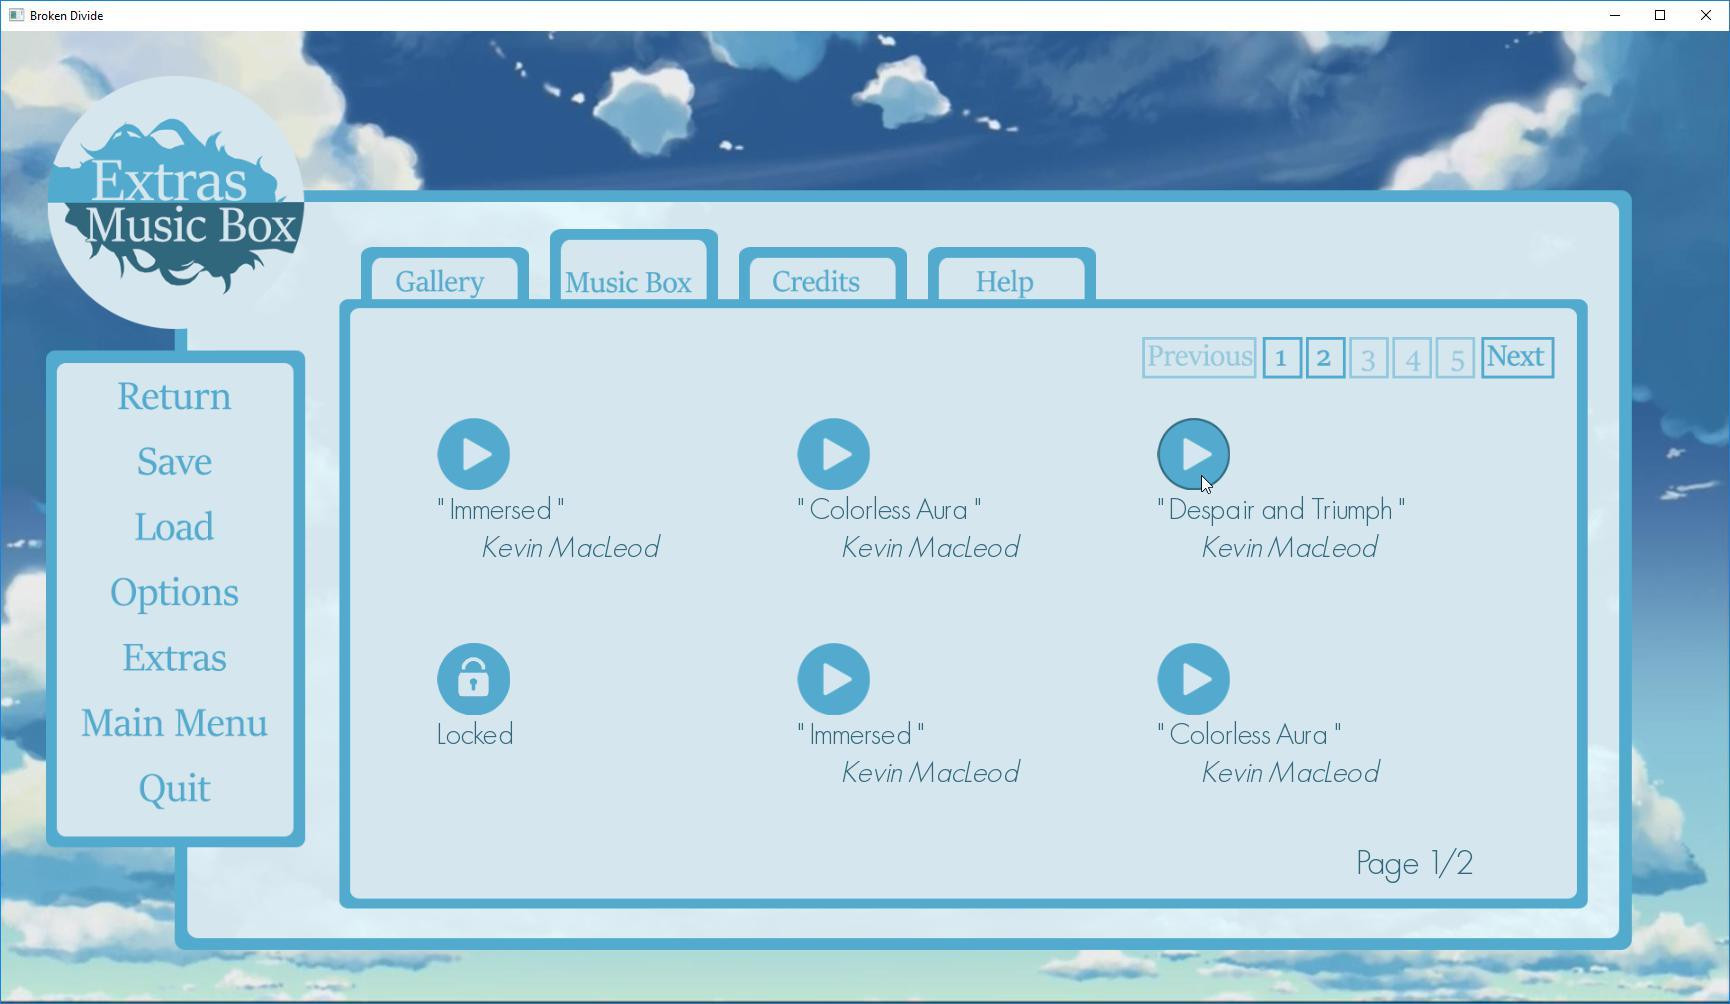Screen dimensions: 1730x1004
Task: Click Return in side menu
Action: pos(174,397)
